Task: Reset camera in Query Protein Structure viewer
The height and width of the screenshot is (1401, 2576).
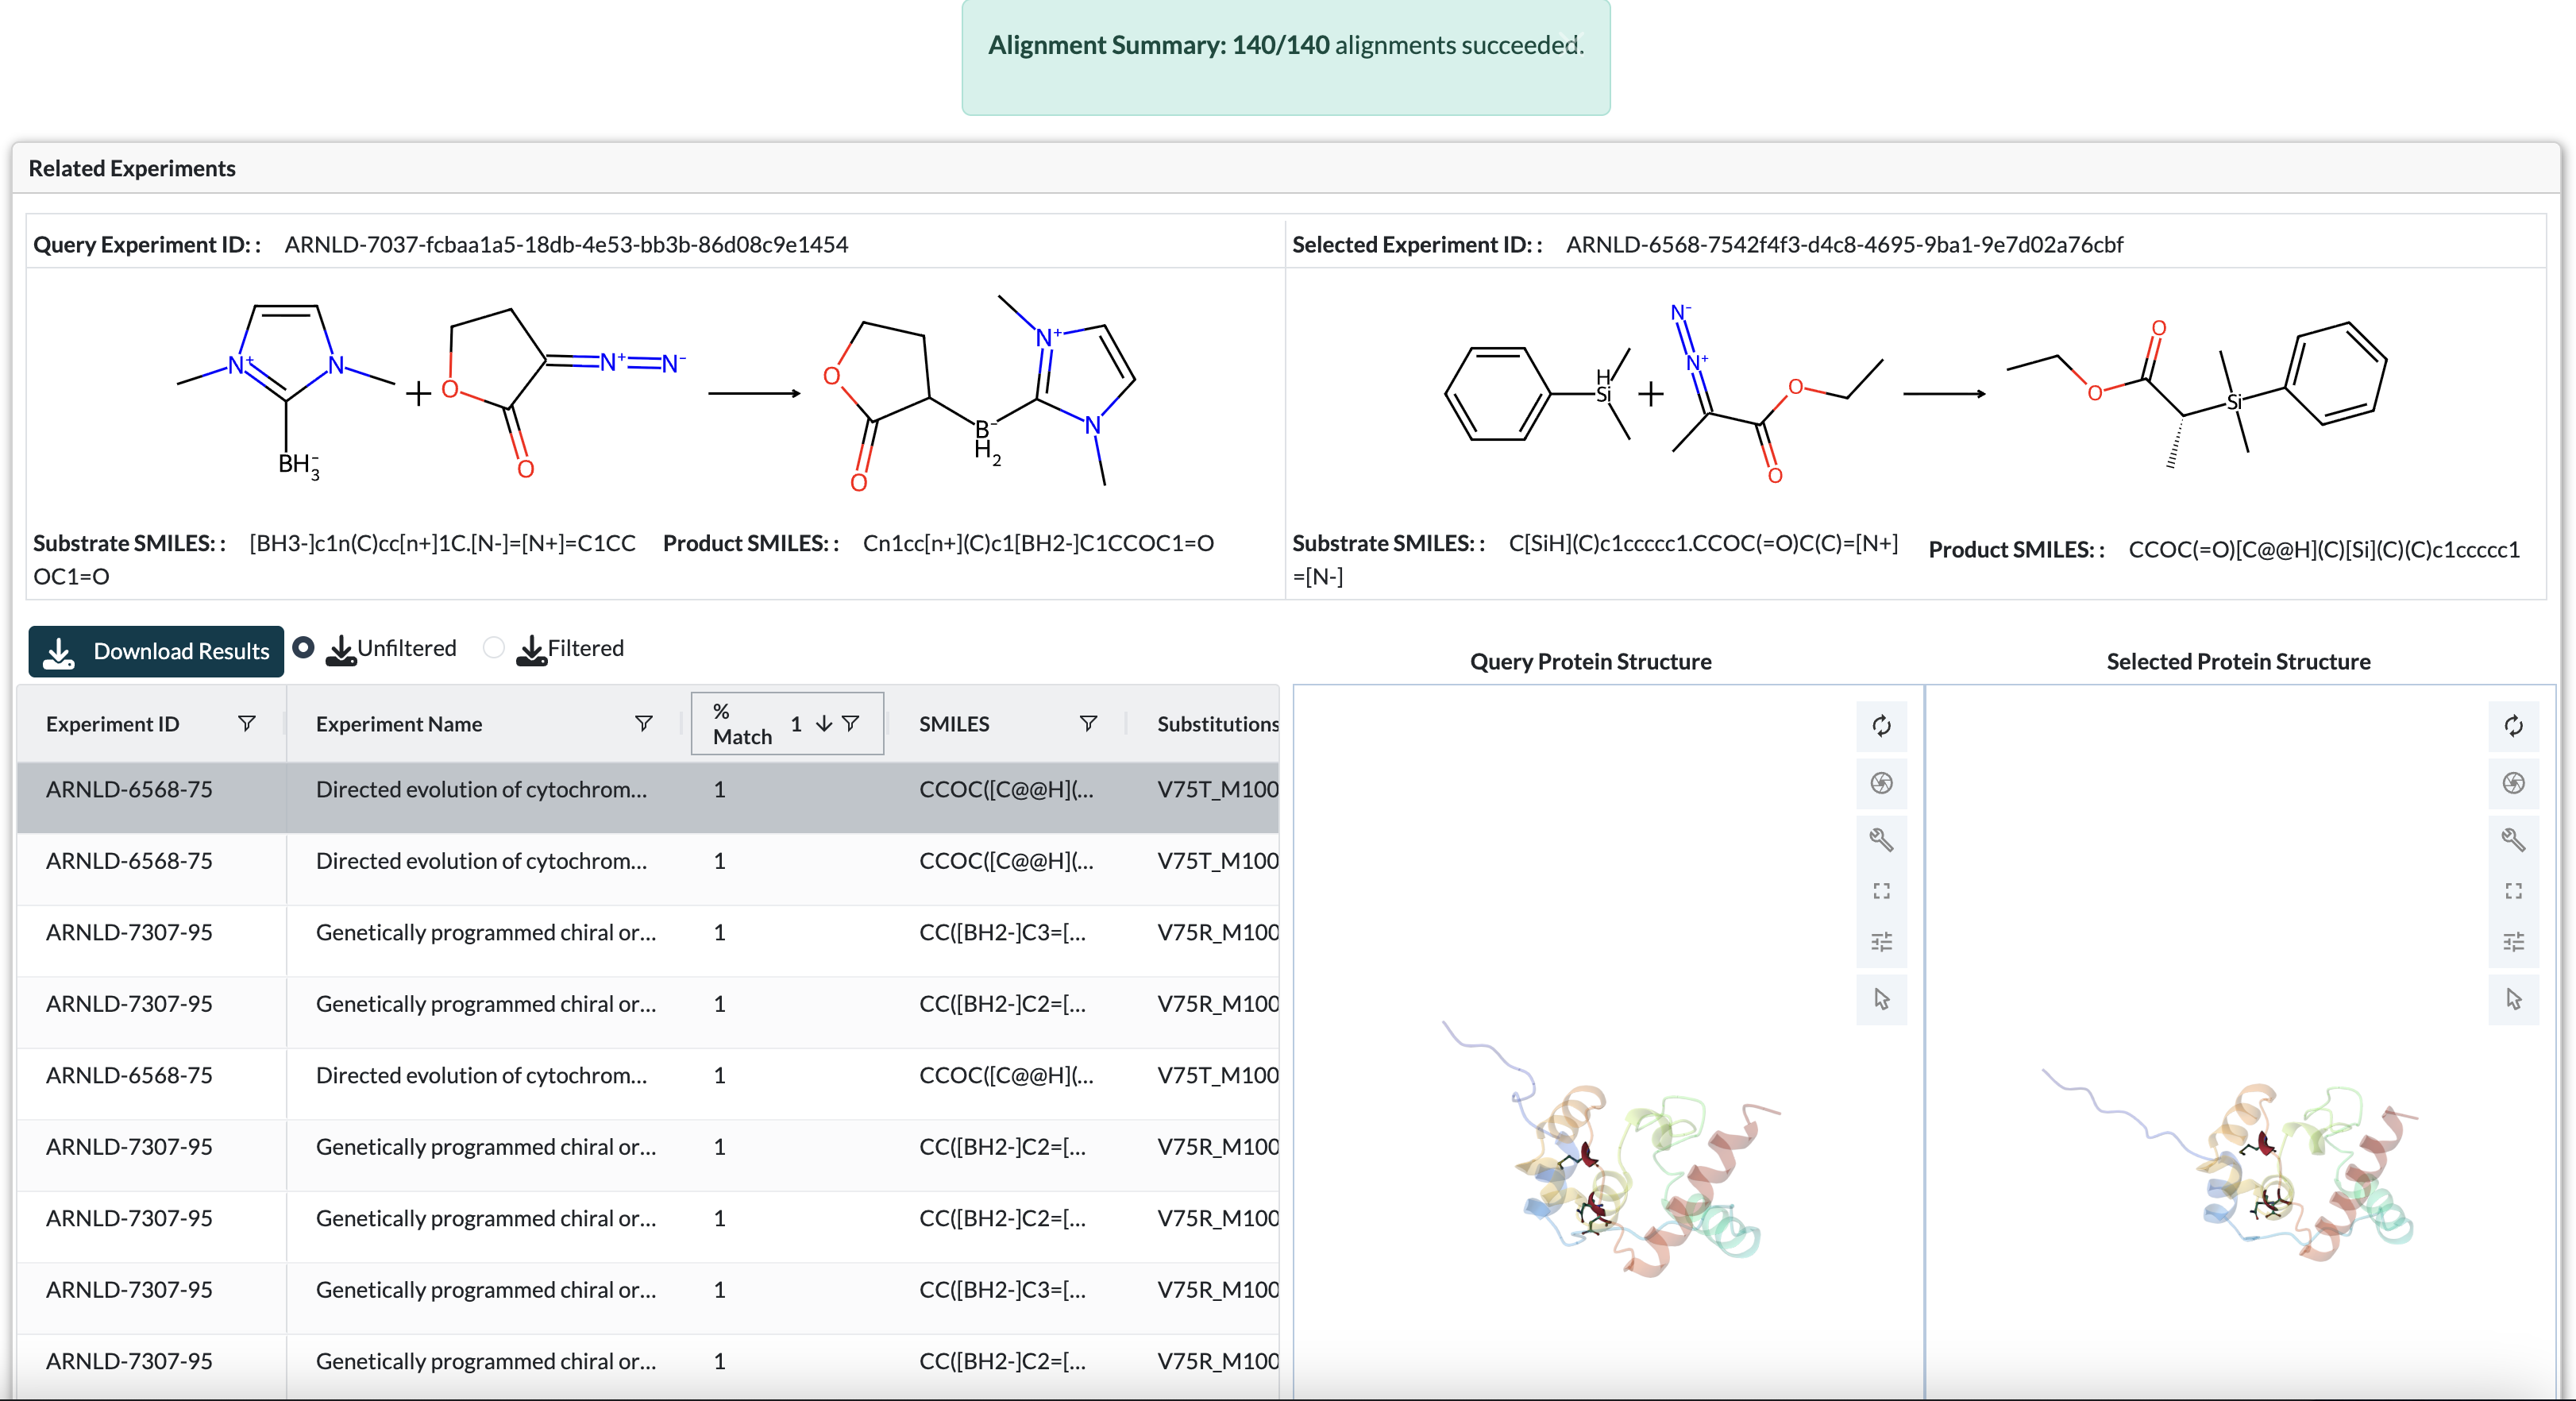Action: pyautogui.click(x=1881, y=726)
